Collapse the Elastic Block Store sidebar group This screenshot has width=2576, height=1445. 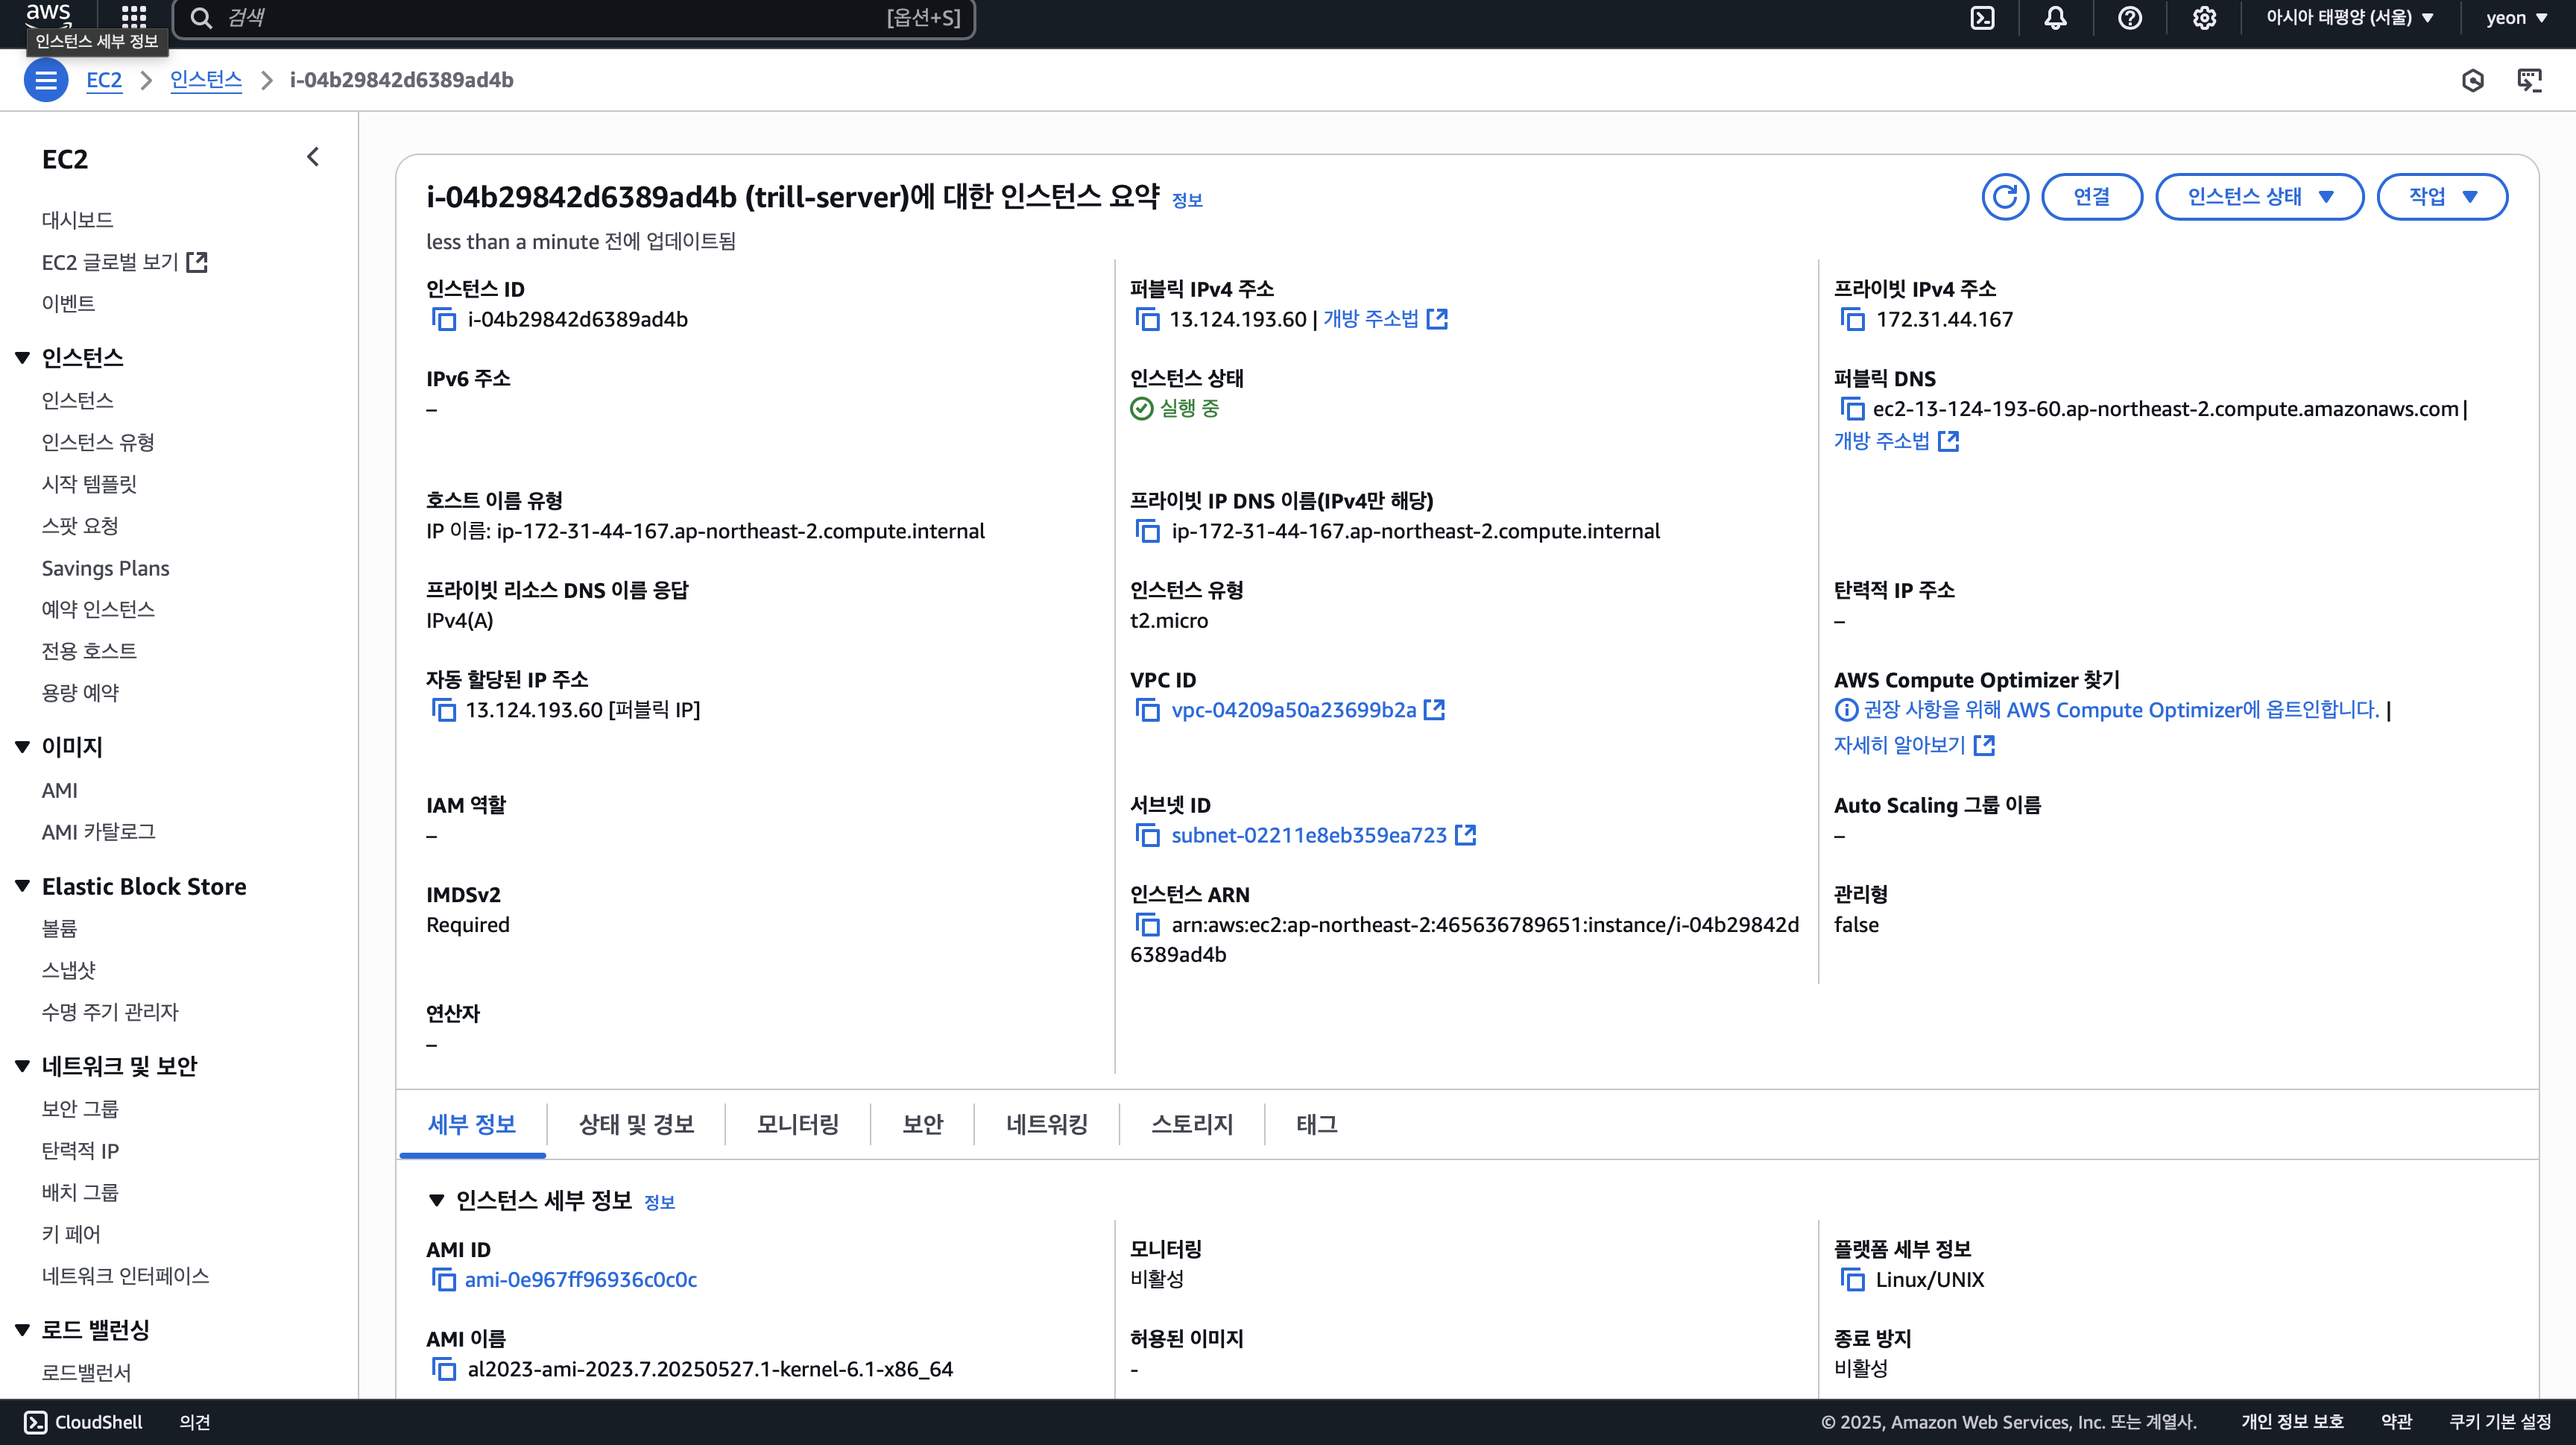click(22, 886)
